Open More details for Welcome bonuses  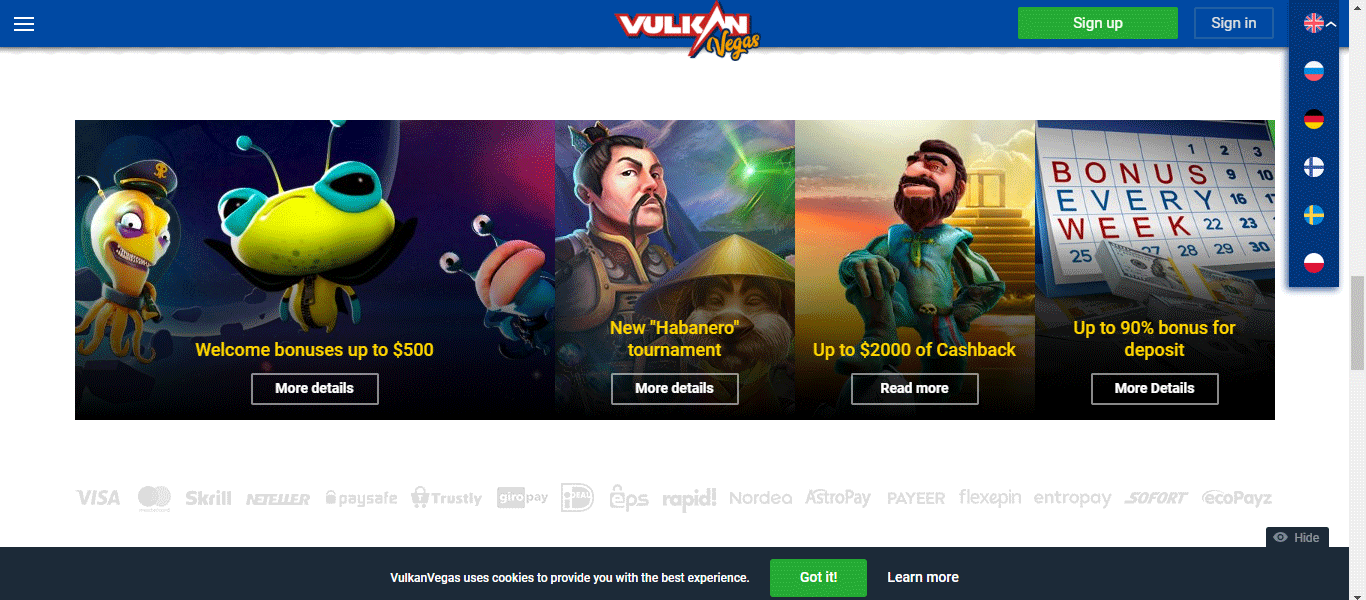(315, 388)
